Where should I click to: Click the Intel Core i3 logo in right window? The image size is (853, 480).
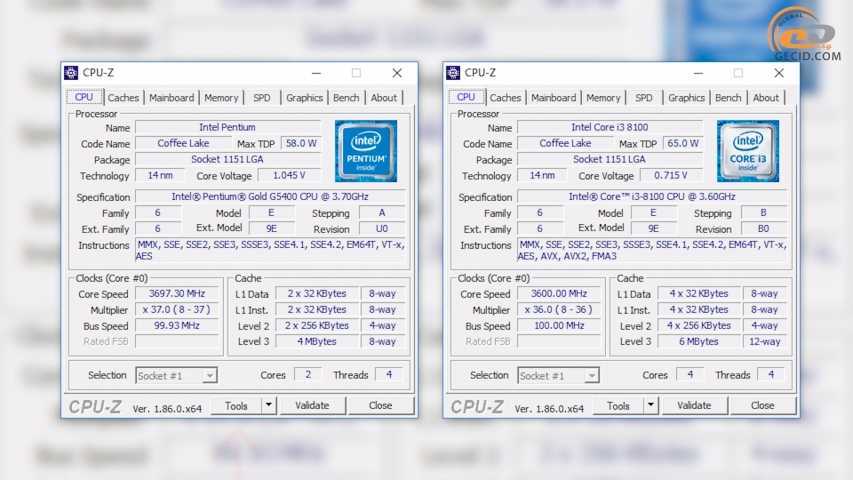pyautogui.click(x=748, y=151)
